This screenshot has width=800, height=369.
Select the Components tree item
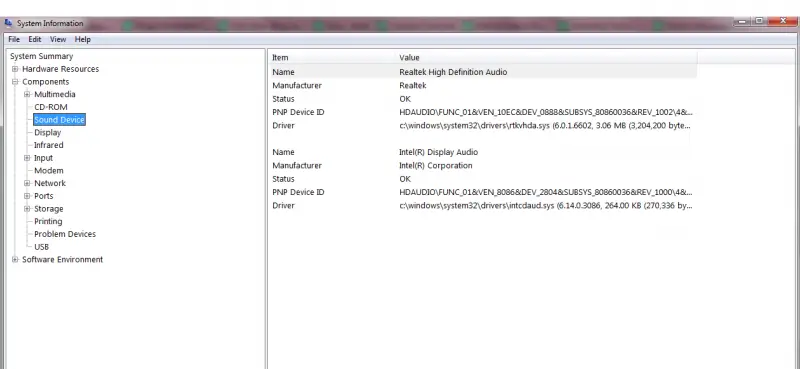click(45, 82)
